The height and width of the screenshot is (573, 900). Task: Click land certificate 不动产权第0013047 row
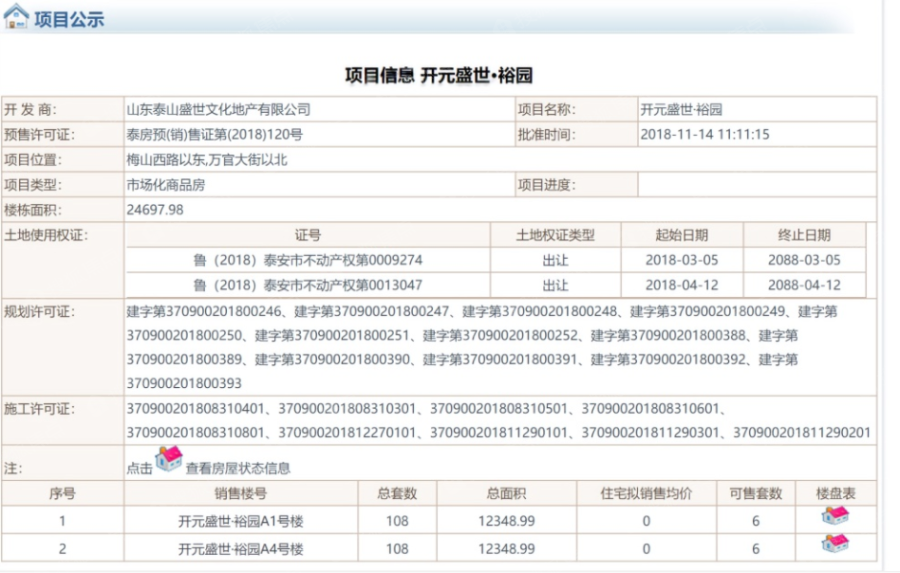307,285
